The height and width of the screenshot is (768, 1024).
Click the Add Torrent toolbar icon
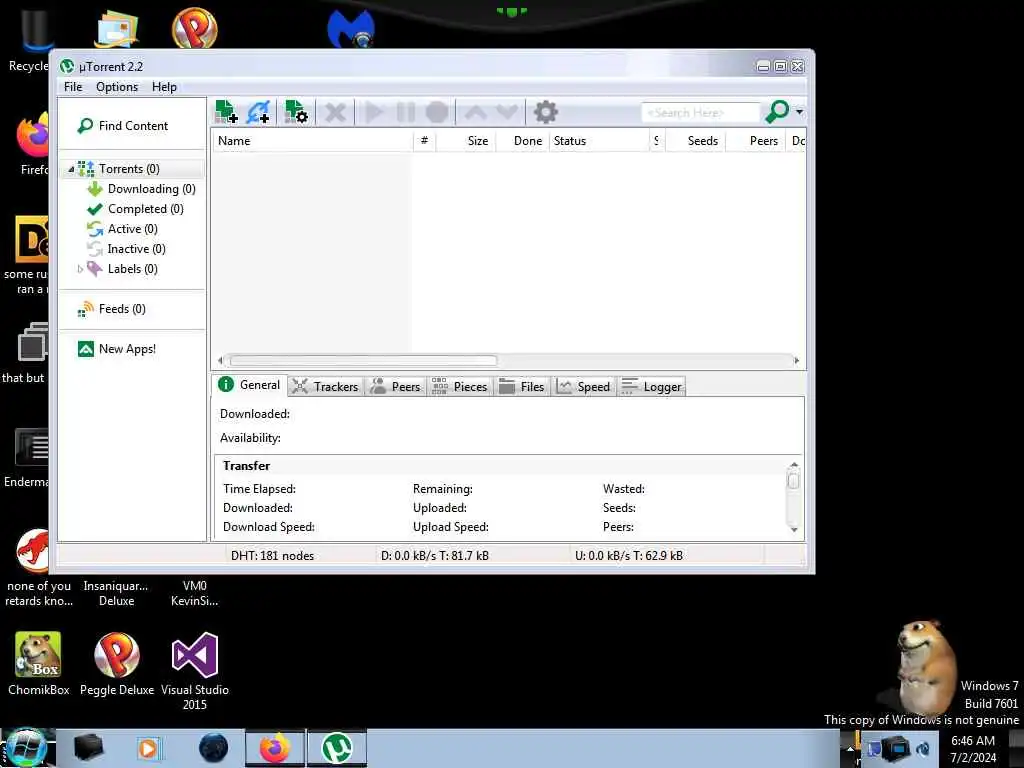click(x=226, y=112)
